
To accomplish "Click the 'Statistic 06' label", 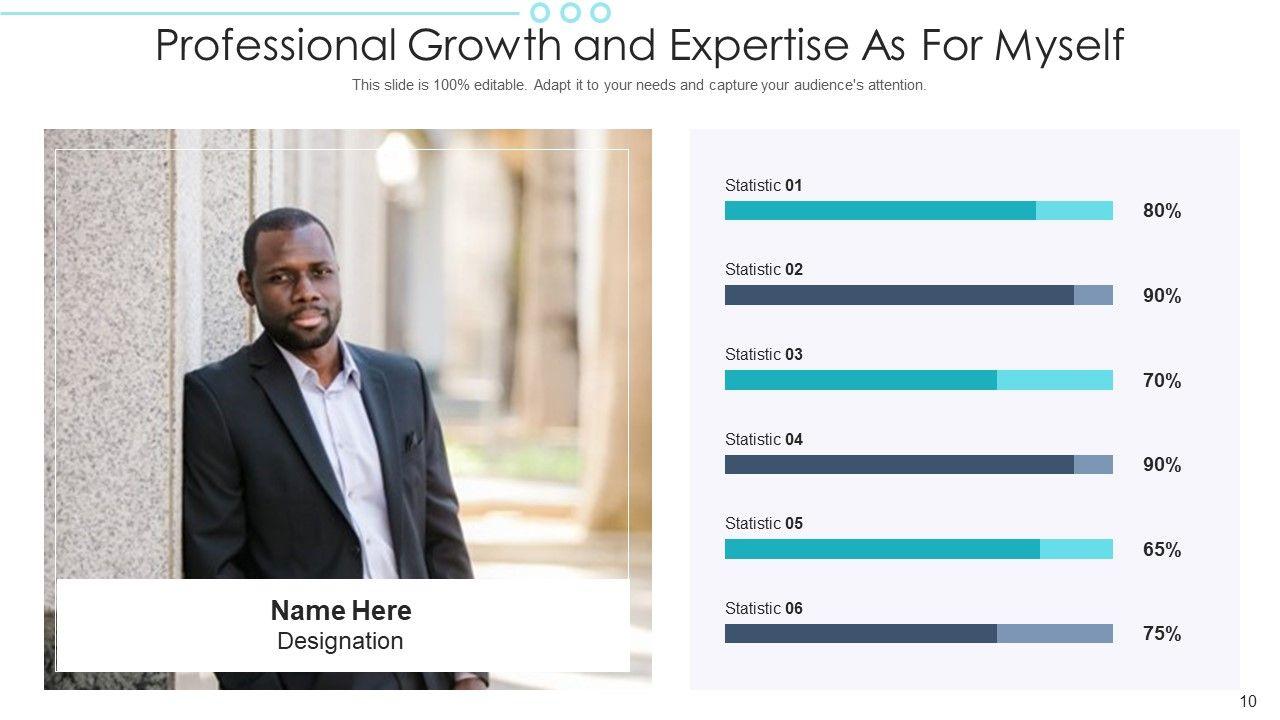I will 763,608.
